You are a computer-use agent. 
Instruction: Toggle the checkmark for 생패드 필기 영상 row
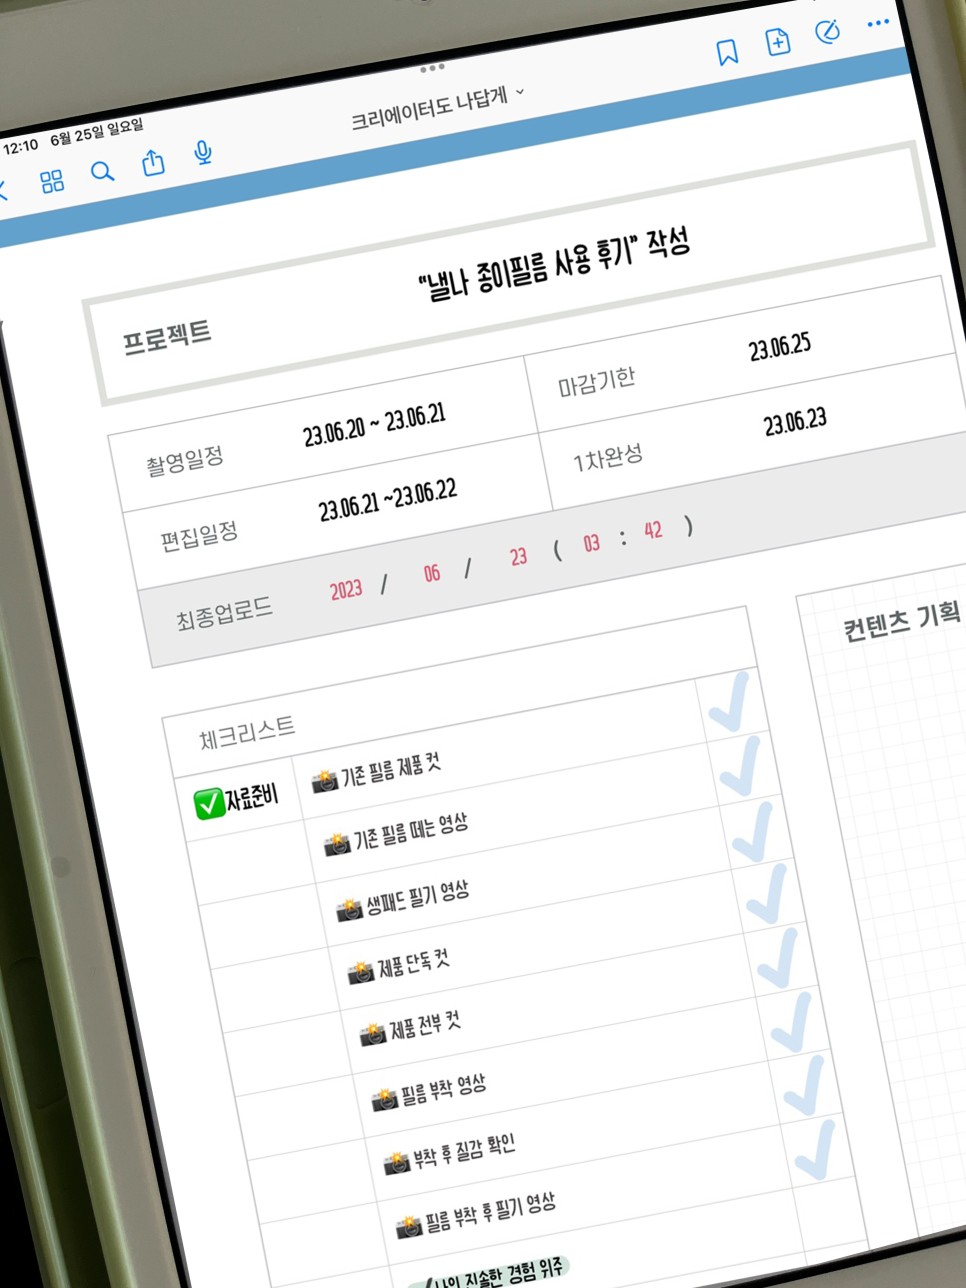[753, 832]
